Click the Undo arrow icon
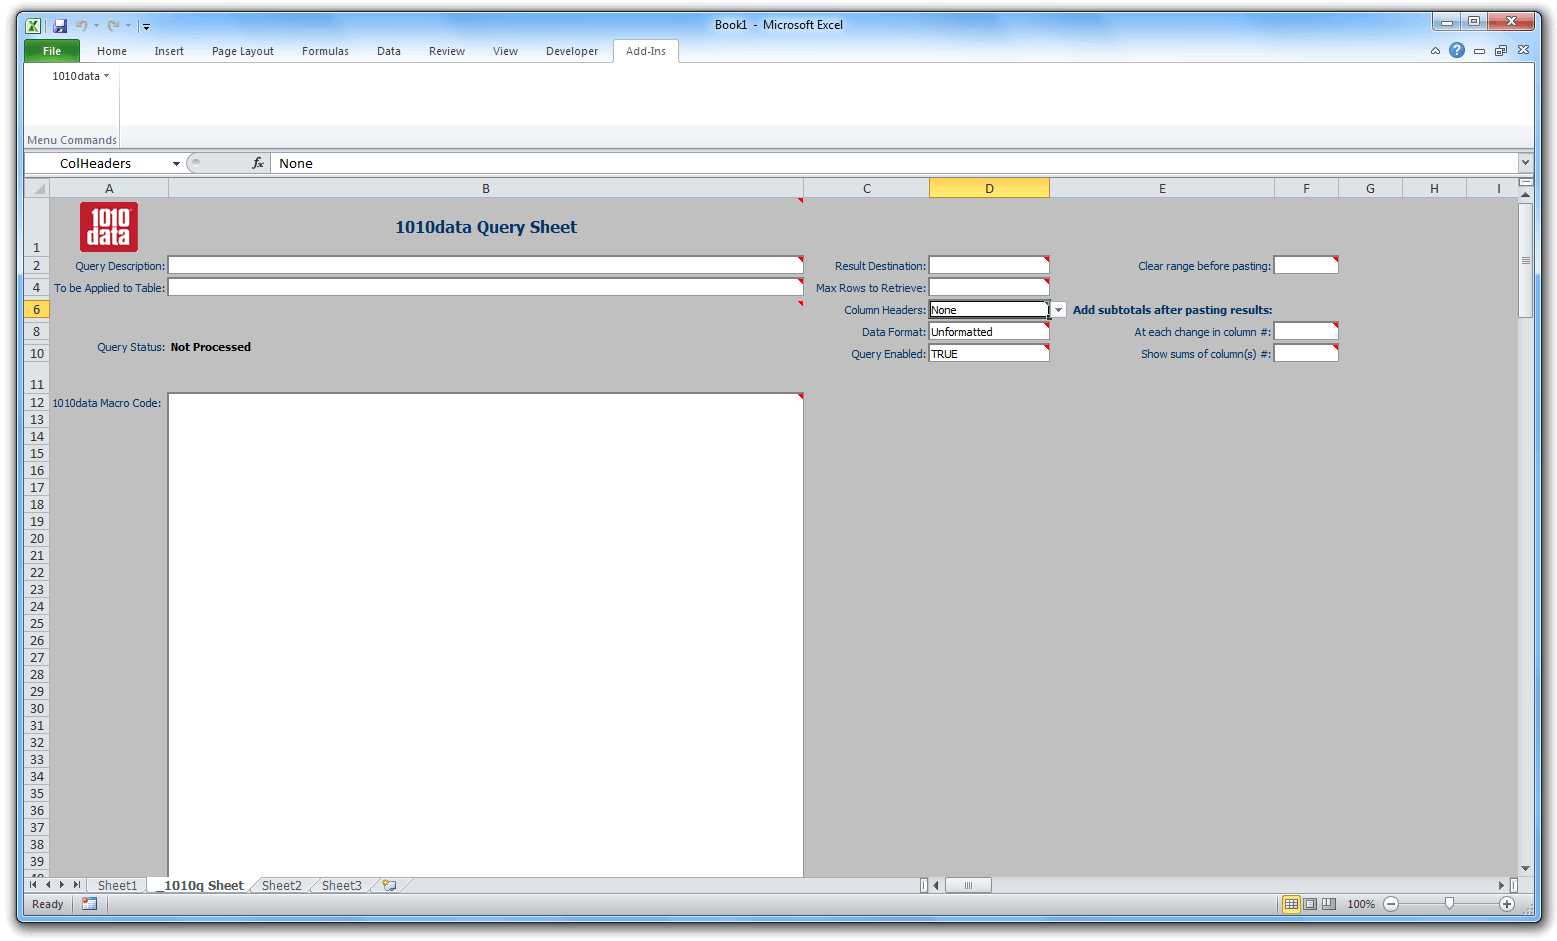Image resolution: width=1557 pixels, height=941 pixels. [81, 26]
